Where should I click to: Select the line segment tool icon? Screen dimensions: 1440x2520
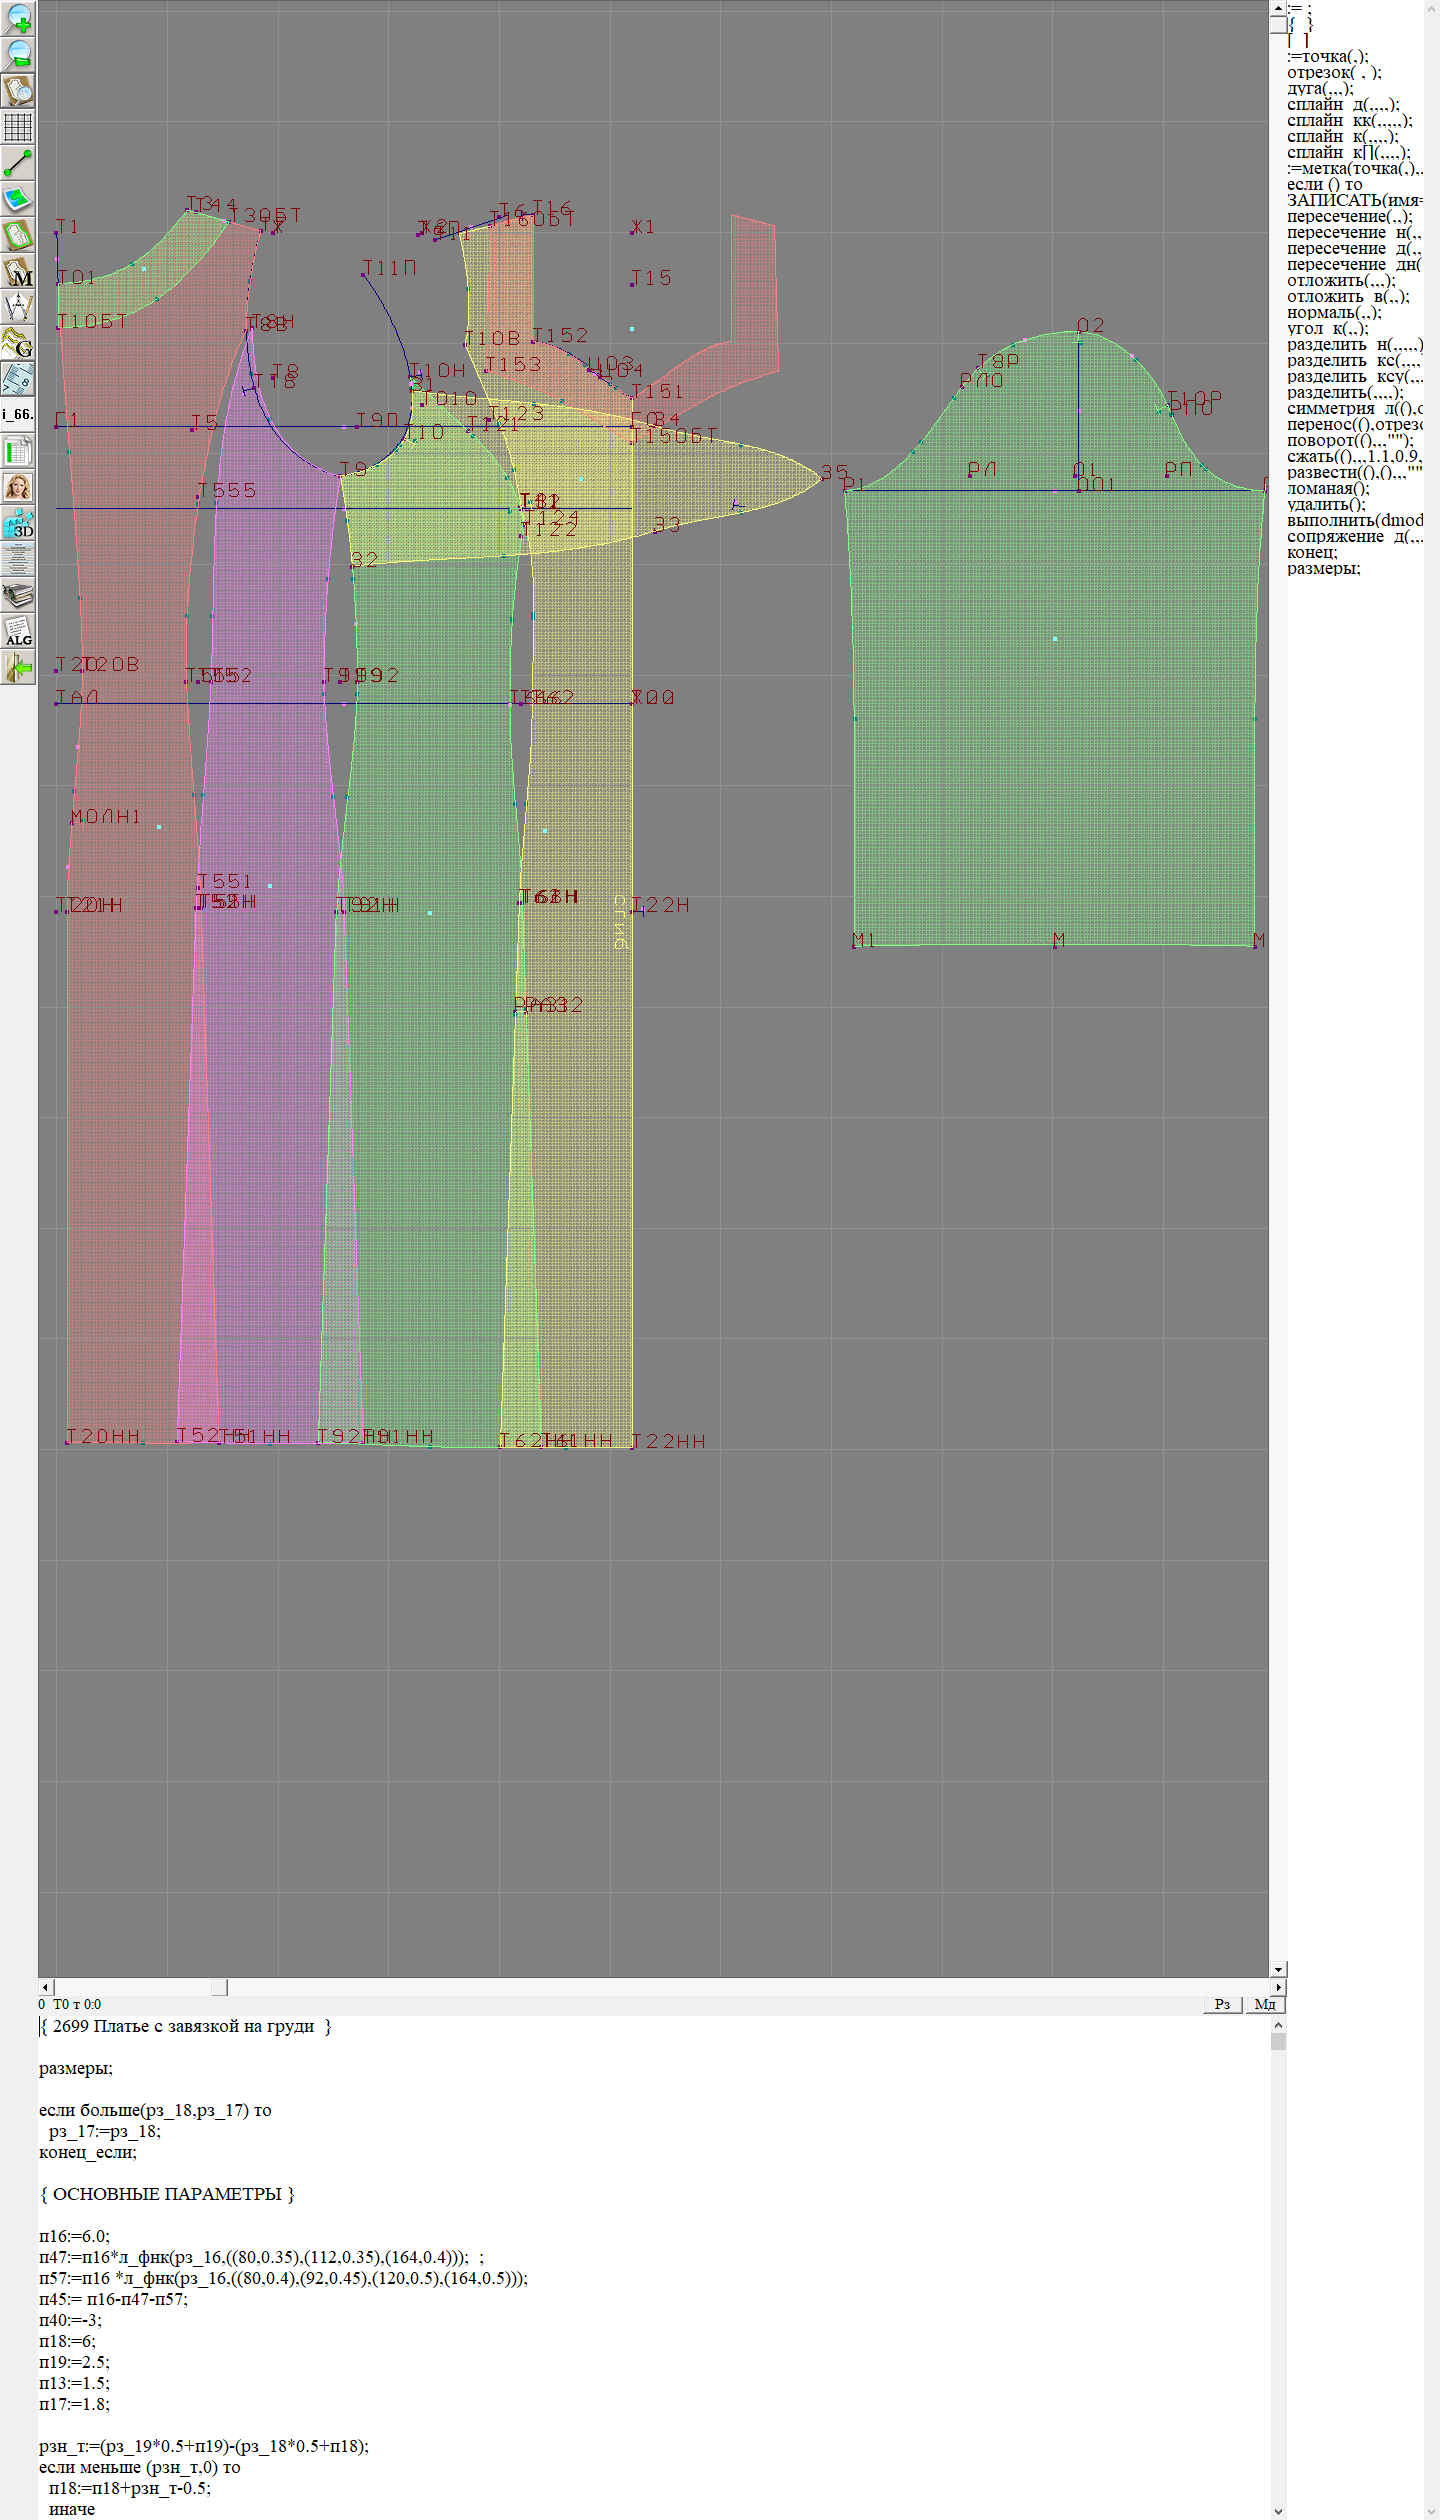click(x=18, y=163)
